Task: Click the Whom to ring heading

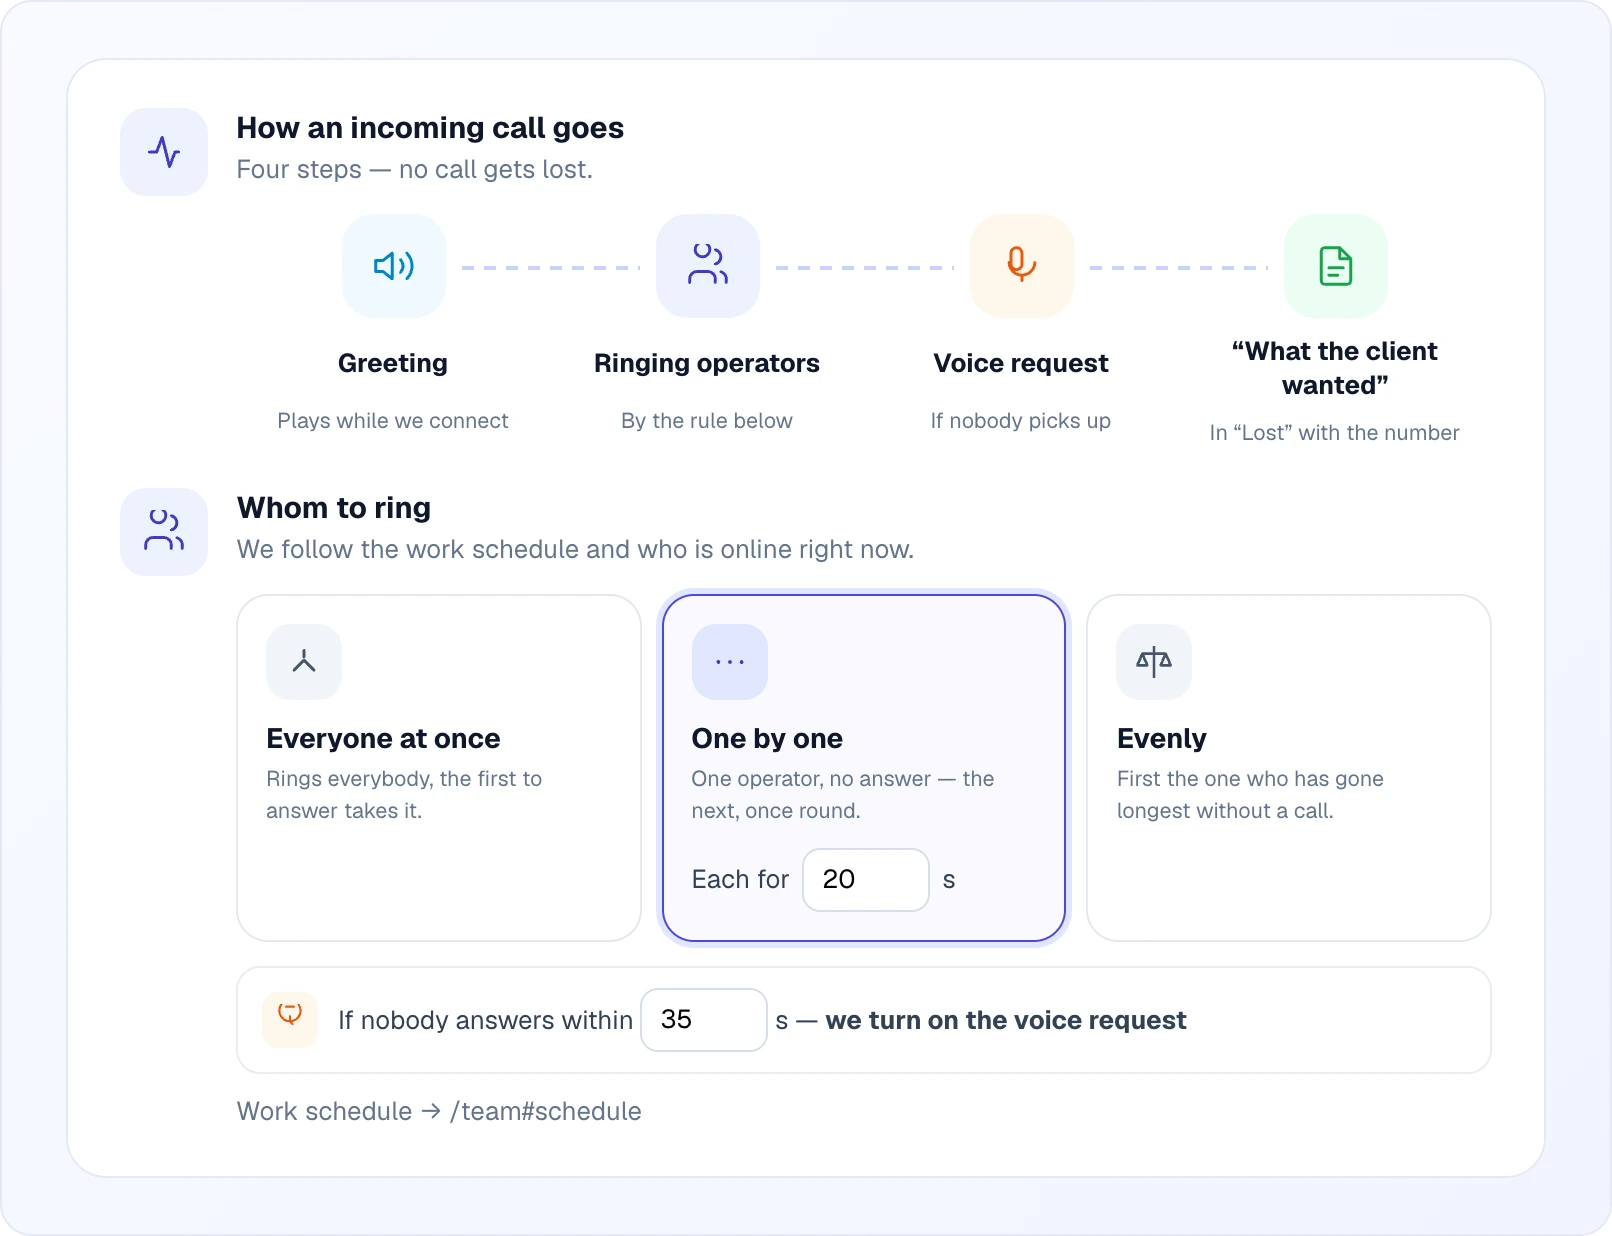Action: (334, 508)
